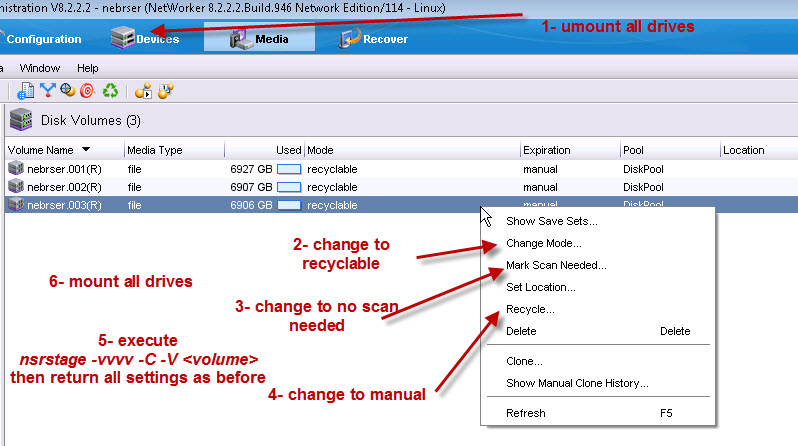Click usage bar for nebrser.003(R)
The image size is (798, 446).
289,205
